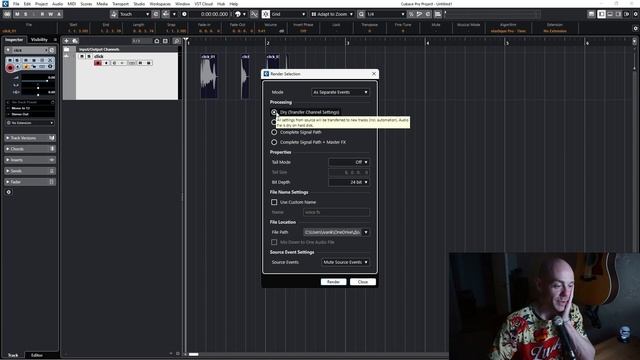This screenshot has height=360, width=640.
Task: Click the track list home icon
Action: (x=157, y=41)
